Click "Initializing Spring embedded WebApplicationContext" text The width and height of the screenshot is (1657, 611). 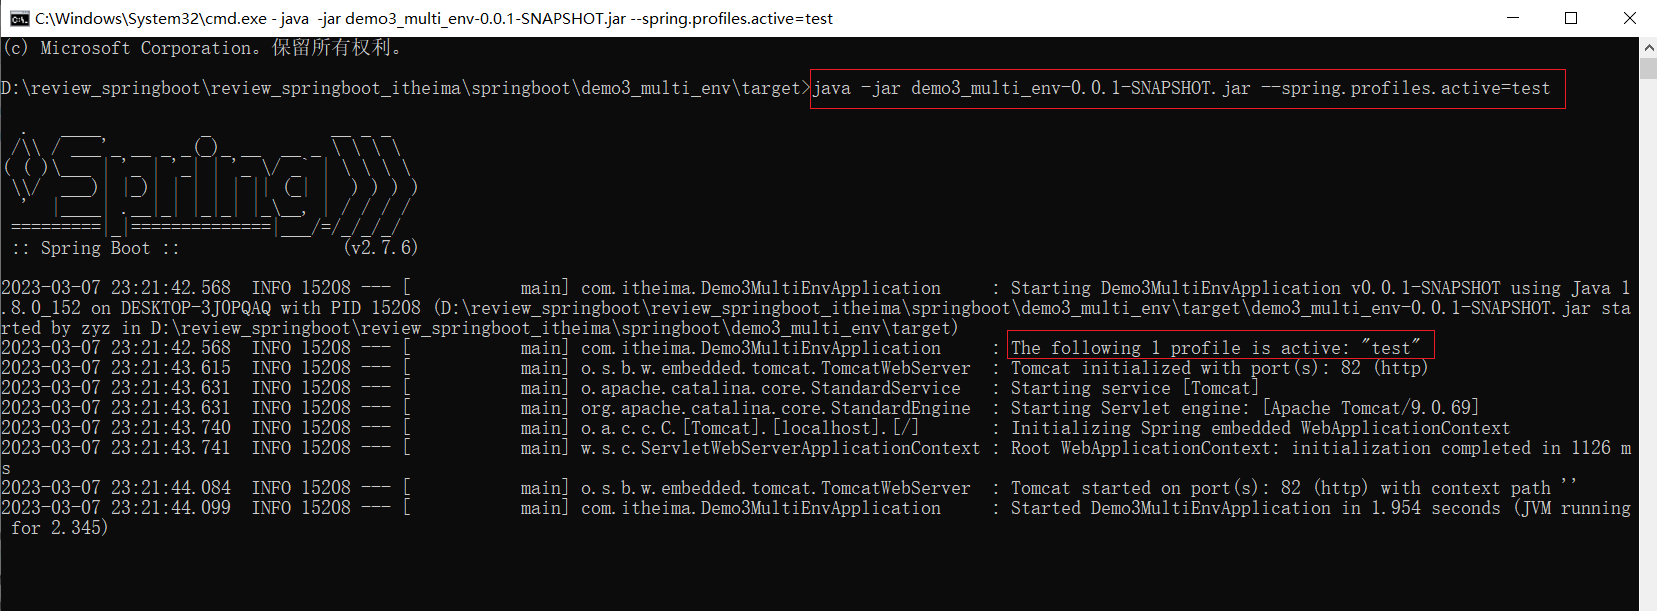click(1260, 428)
